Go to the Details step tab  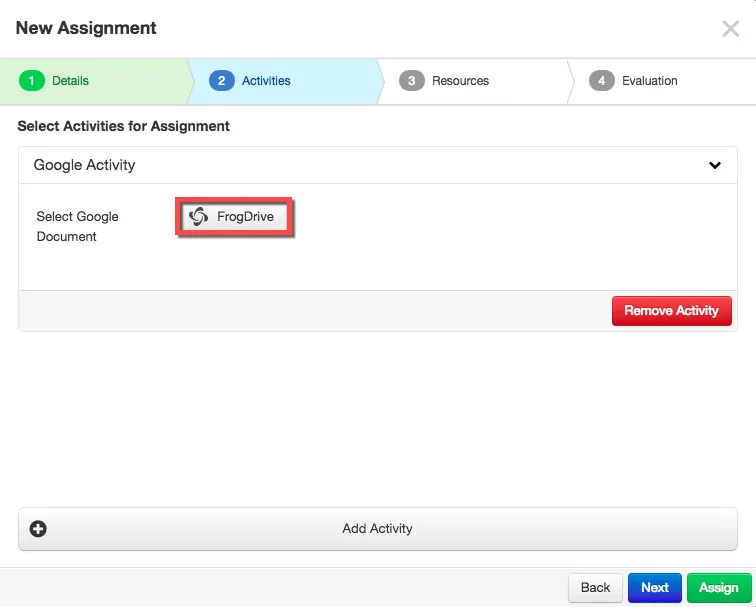click(94, 81)
